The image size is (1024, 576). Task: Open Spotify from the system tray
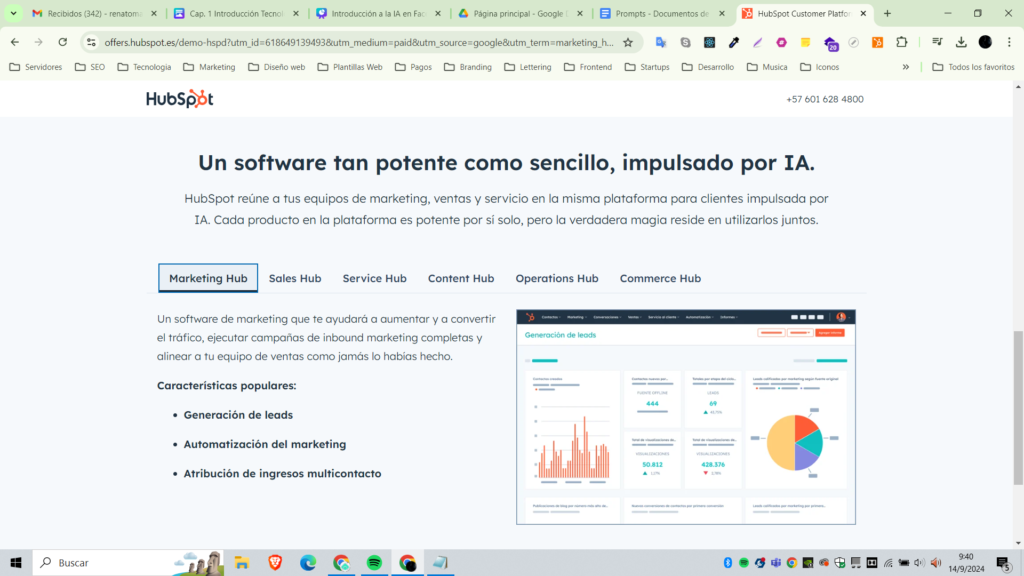(744, 562)
